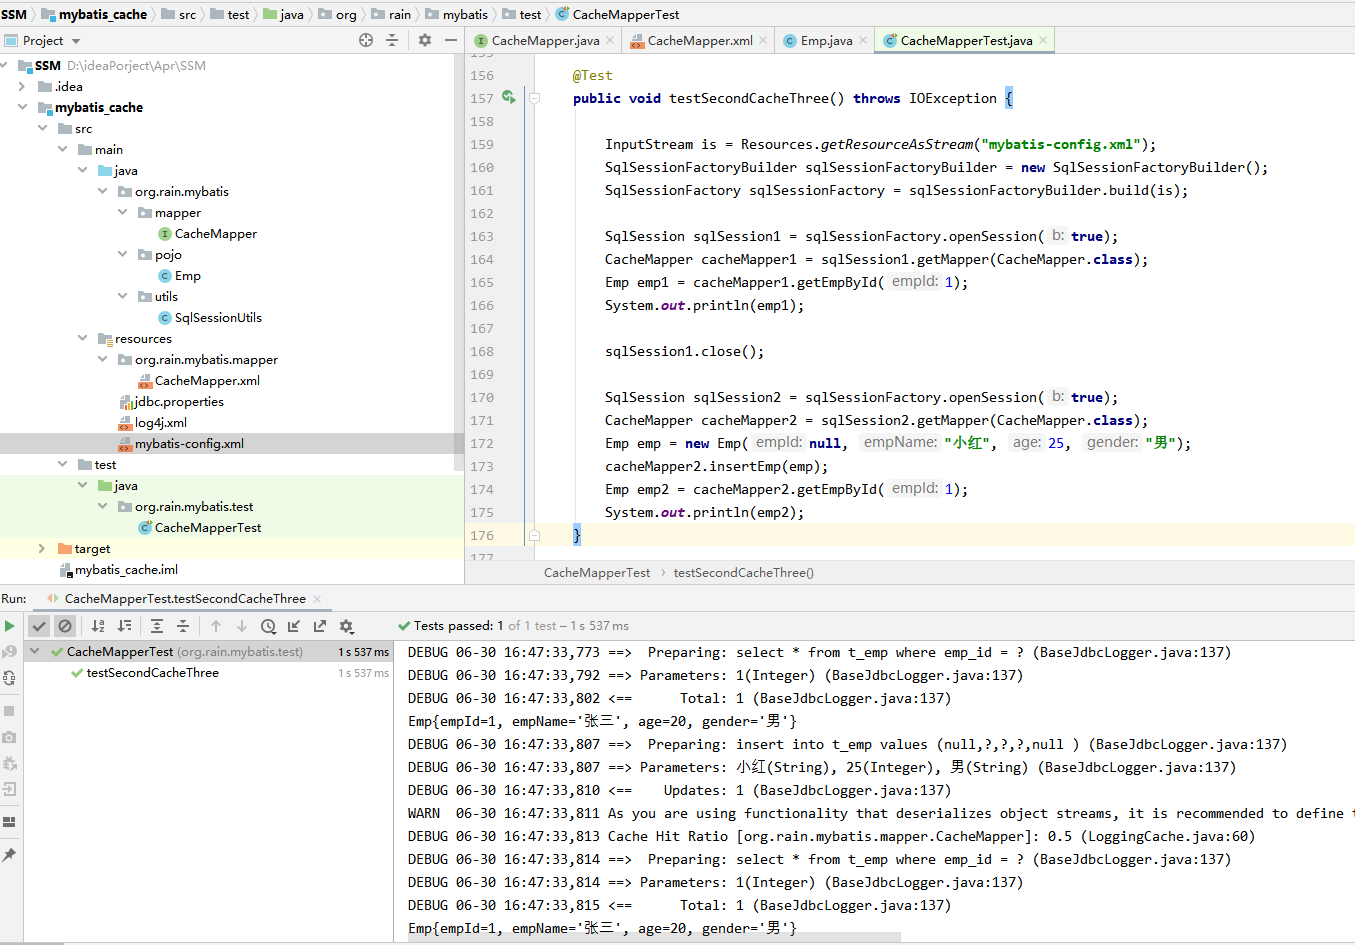Close the CacheMapper.xml tab

coord(763,40)
